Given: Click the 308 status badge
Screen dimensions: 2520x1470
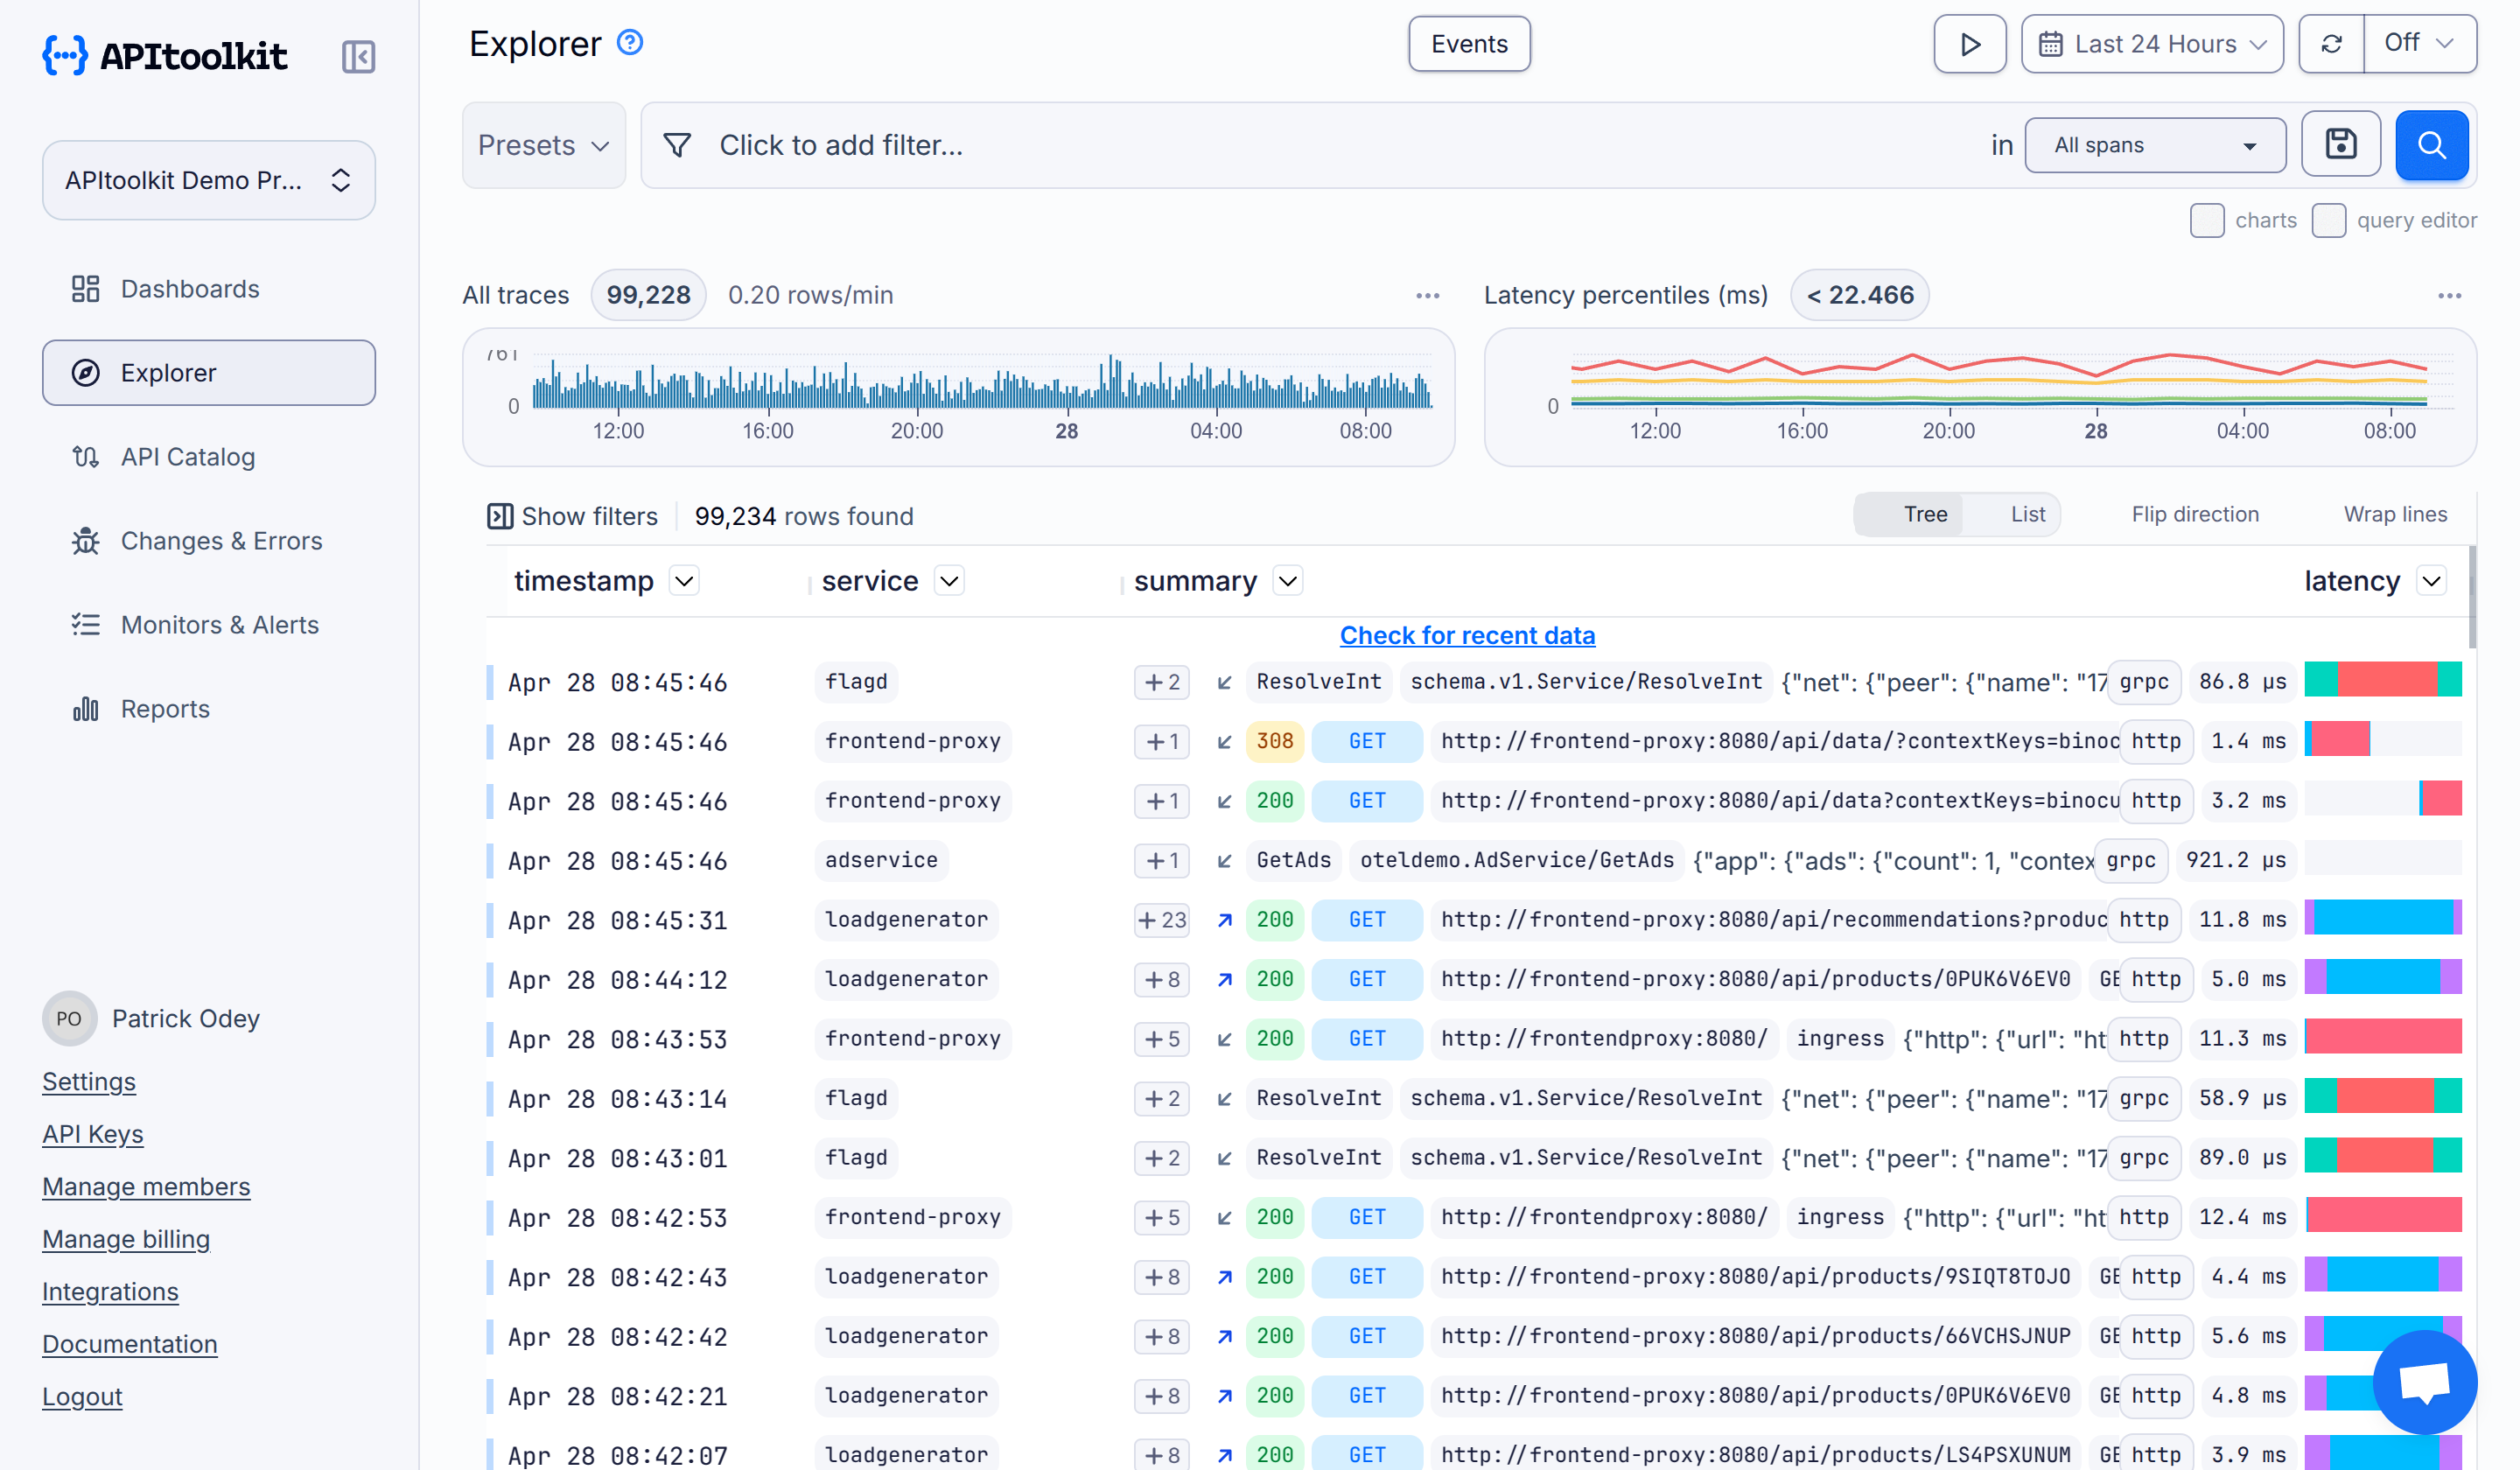Looking at the screenshot, I should (1275, 742).
